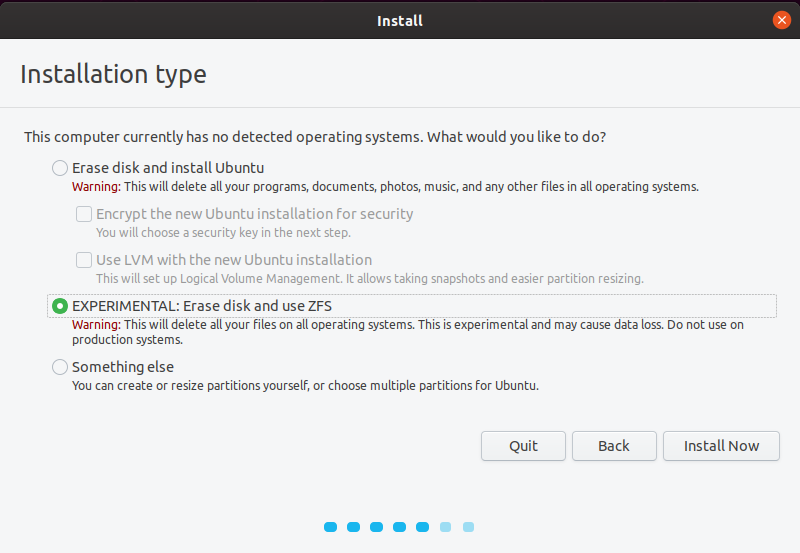Enable encrypting the new Ubuntu installation

coord(85,214)
